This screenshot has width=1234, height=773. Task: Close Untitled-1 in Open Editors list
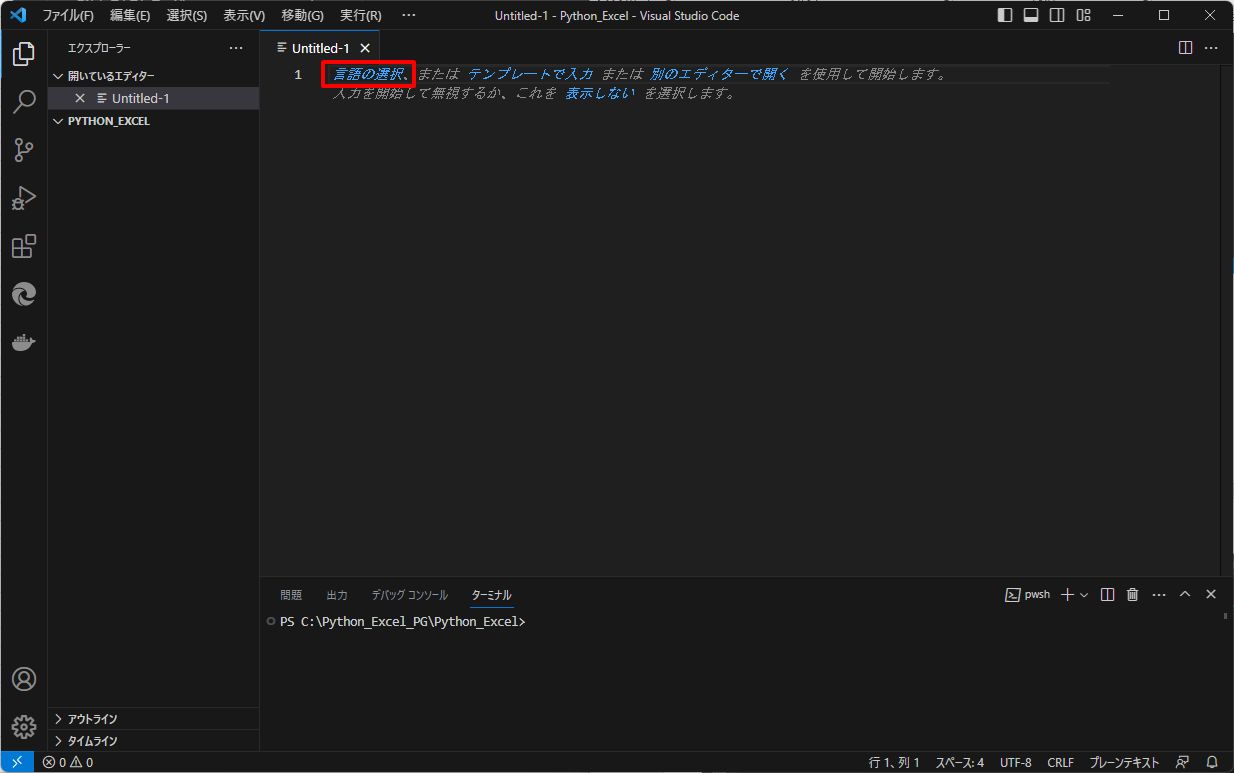(80, 98)
